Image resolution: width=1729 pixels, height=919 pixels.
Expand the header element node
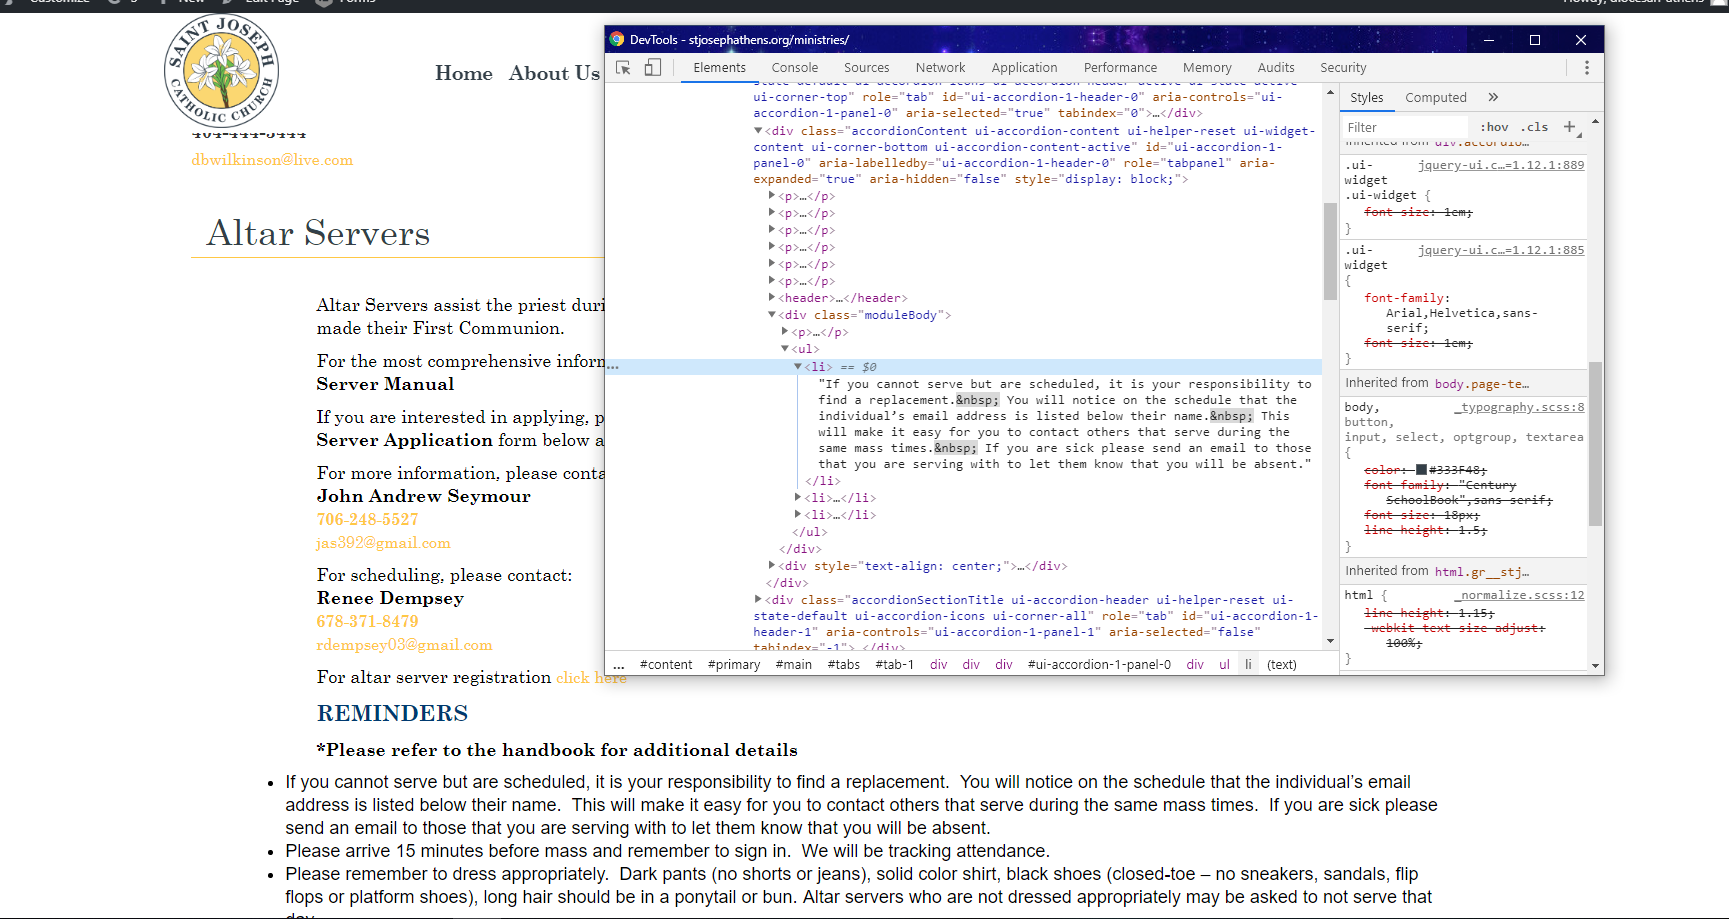772,298
